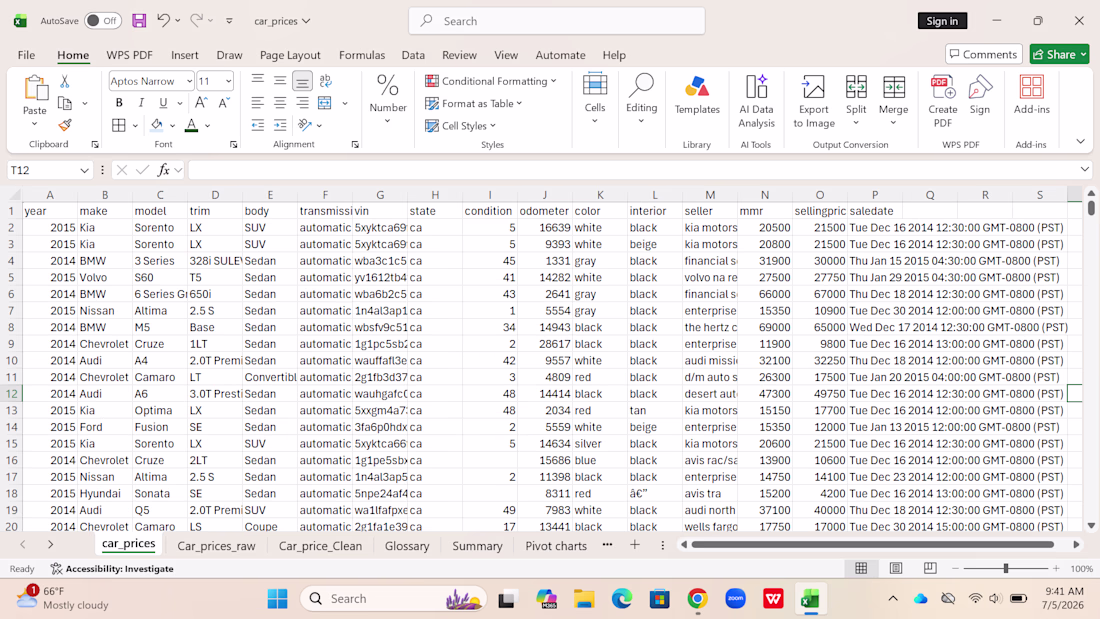
Task: Click the Sign in button
Action: point(941,21)
